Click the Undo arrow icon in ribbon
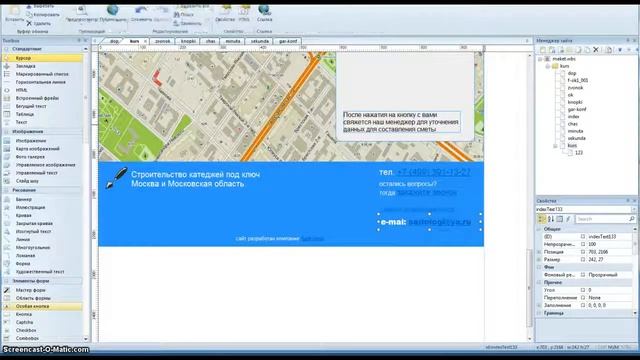640x360 pixels. tap(141, 12)
